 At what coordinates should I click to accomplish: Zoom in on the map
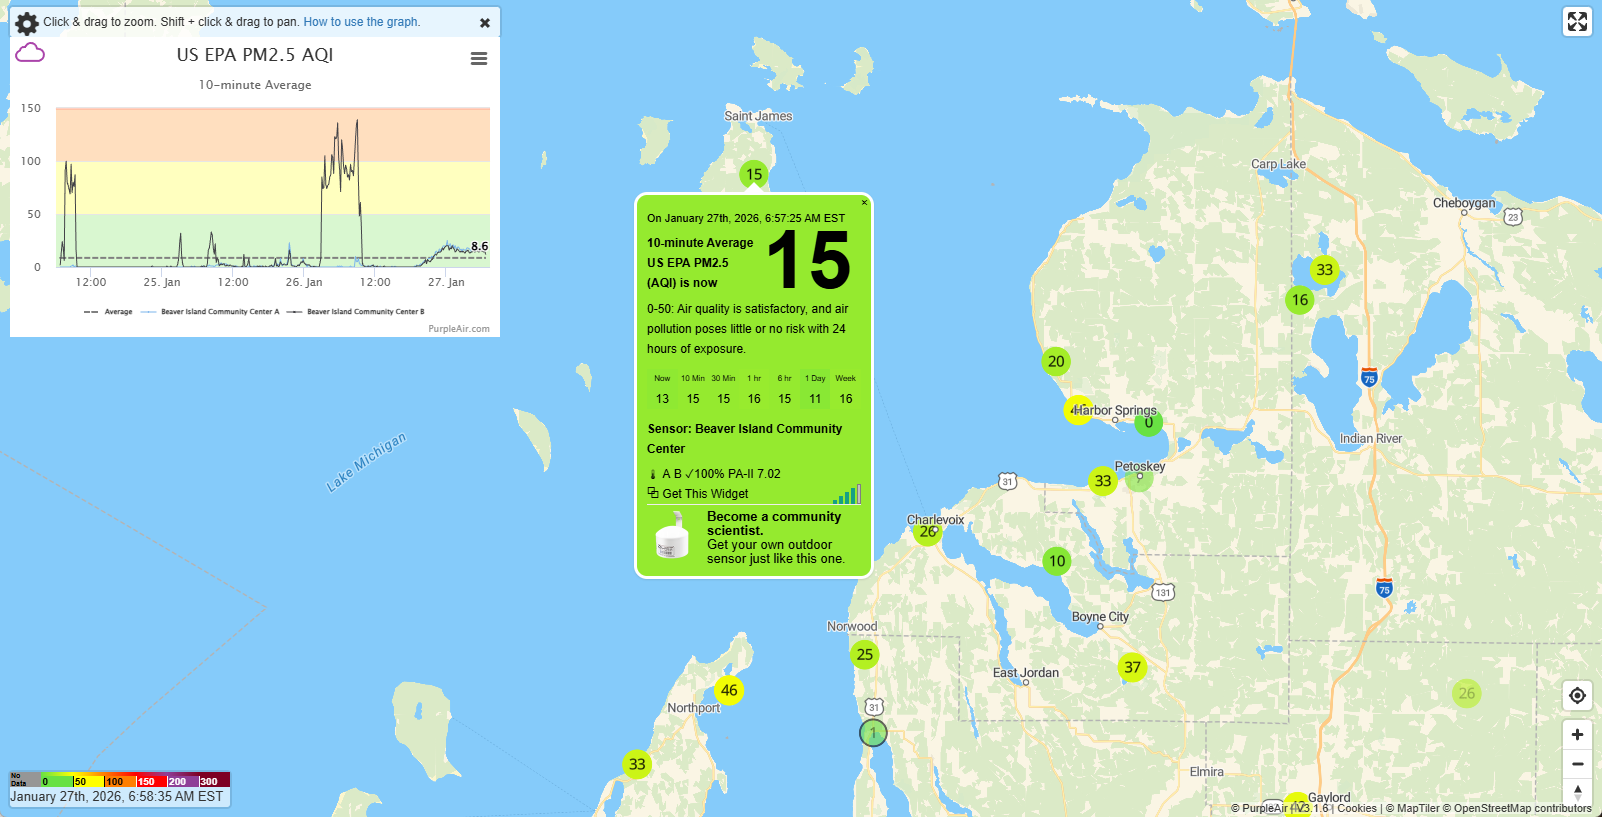click(x=1577, y=735)
